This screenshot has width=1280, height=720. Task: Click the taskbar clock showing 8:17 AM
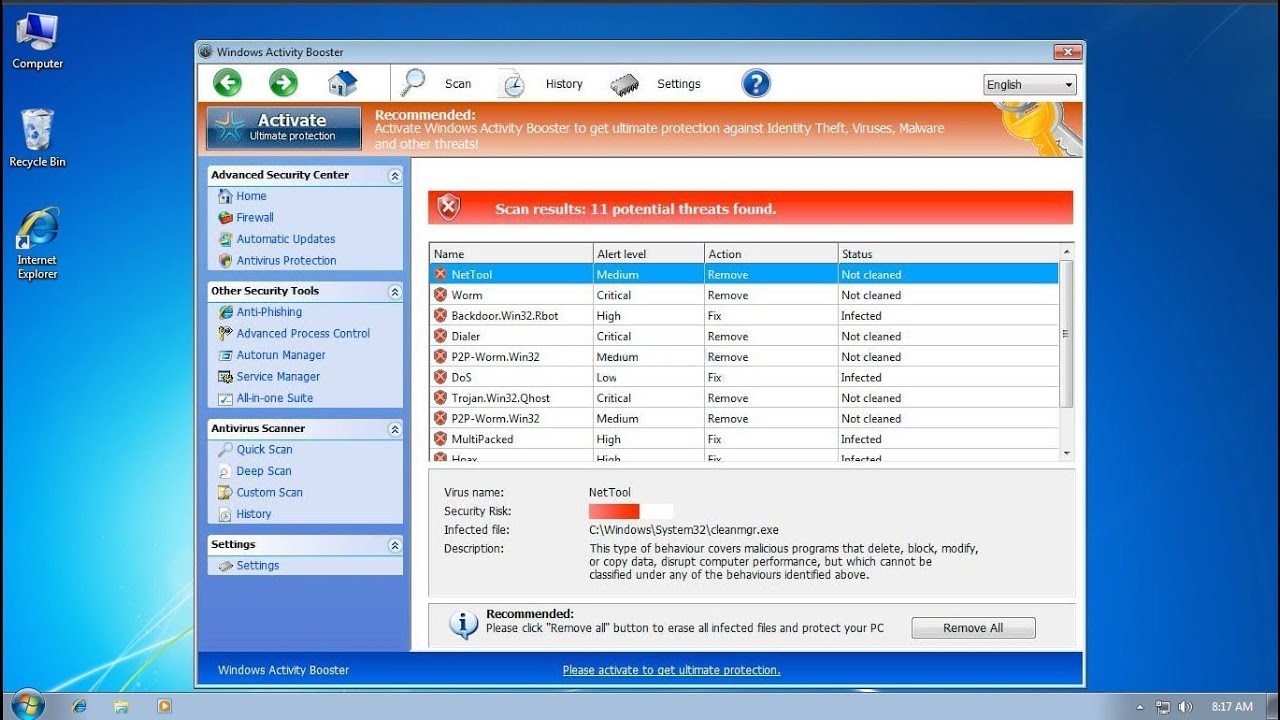(x=1231, y=706)
